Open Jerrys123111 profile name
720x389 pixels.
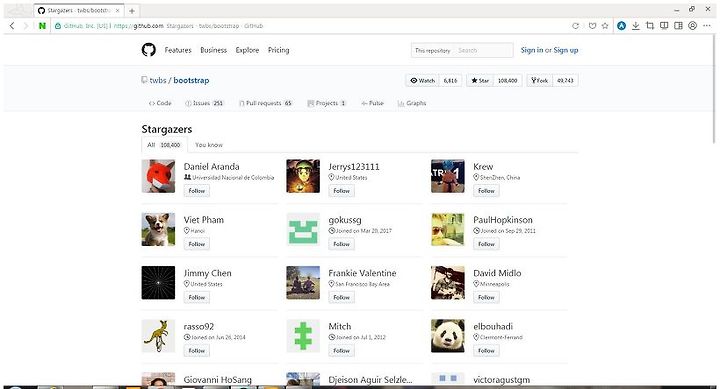tap(354, 167)
